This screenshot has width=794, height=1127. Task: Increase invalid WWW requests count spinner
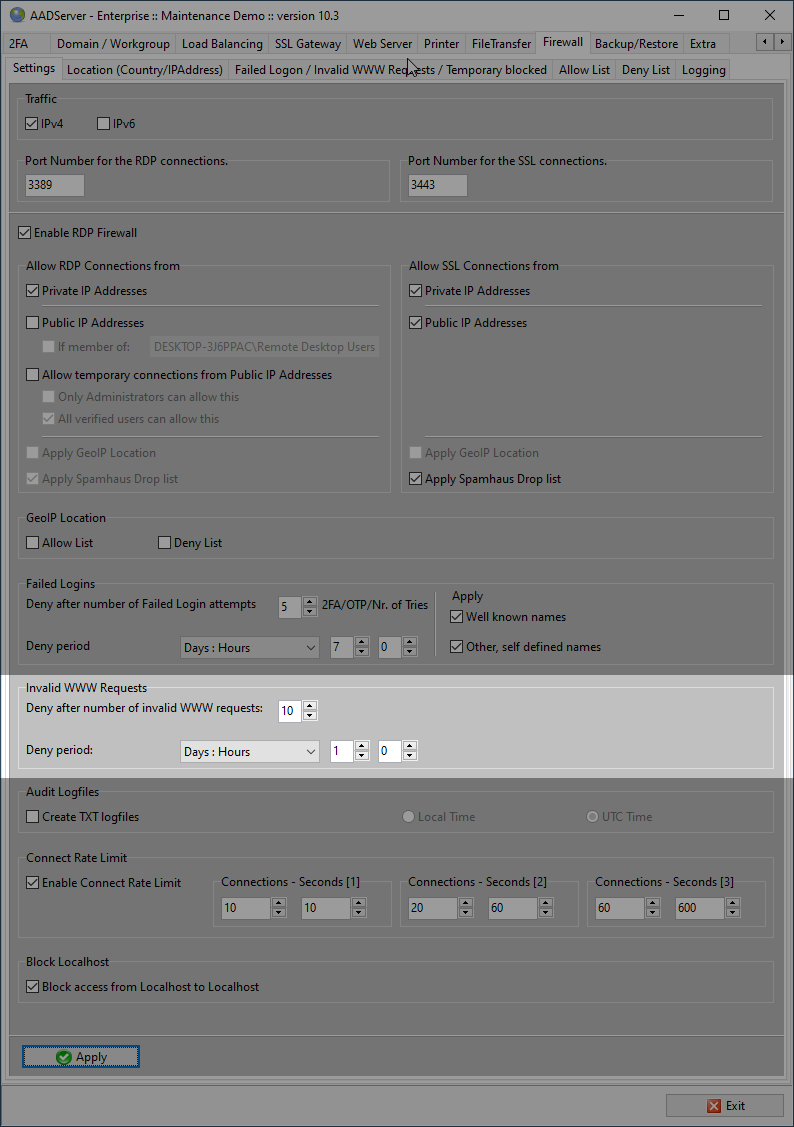[310, 705]
